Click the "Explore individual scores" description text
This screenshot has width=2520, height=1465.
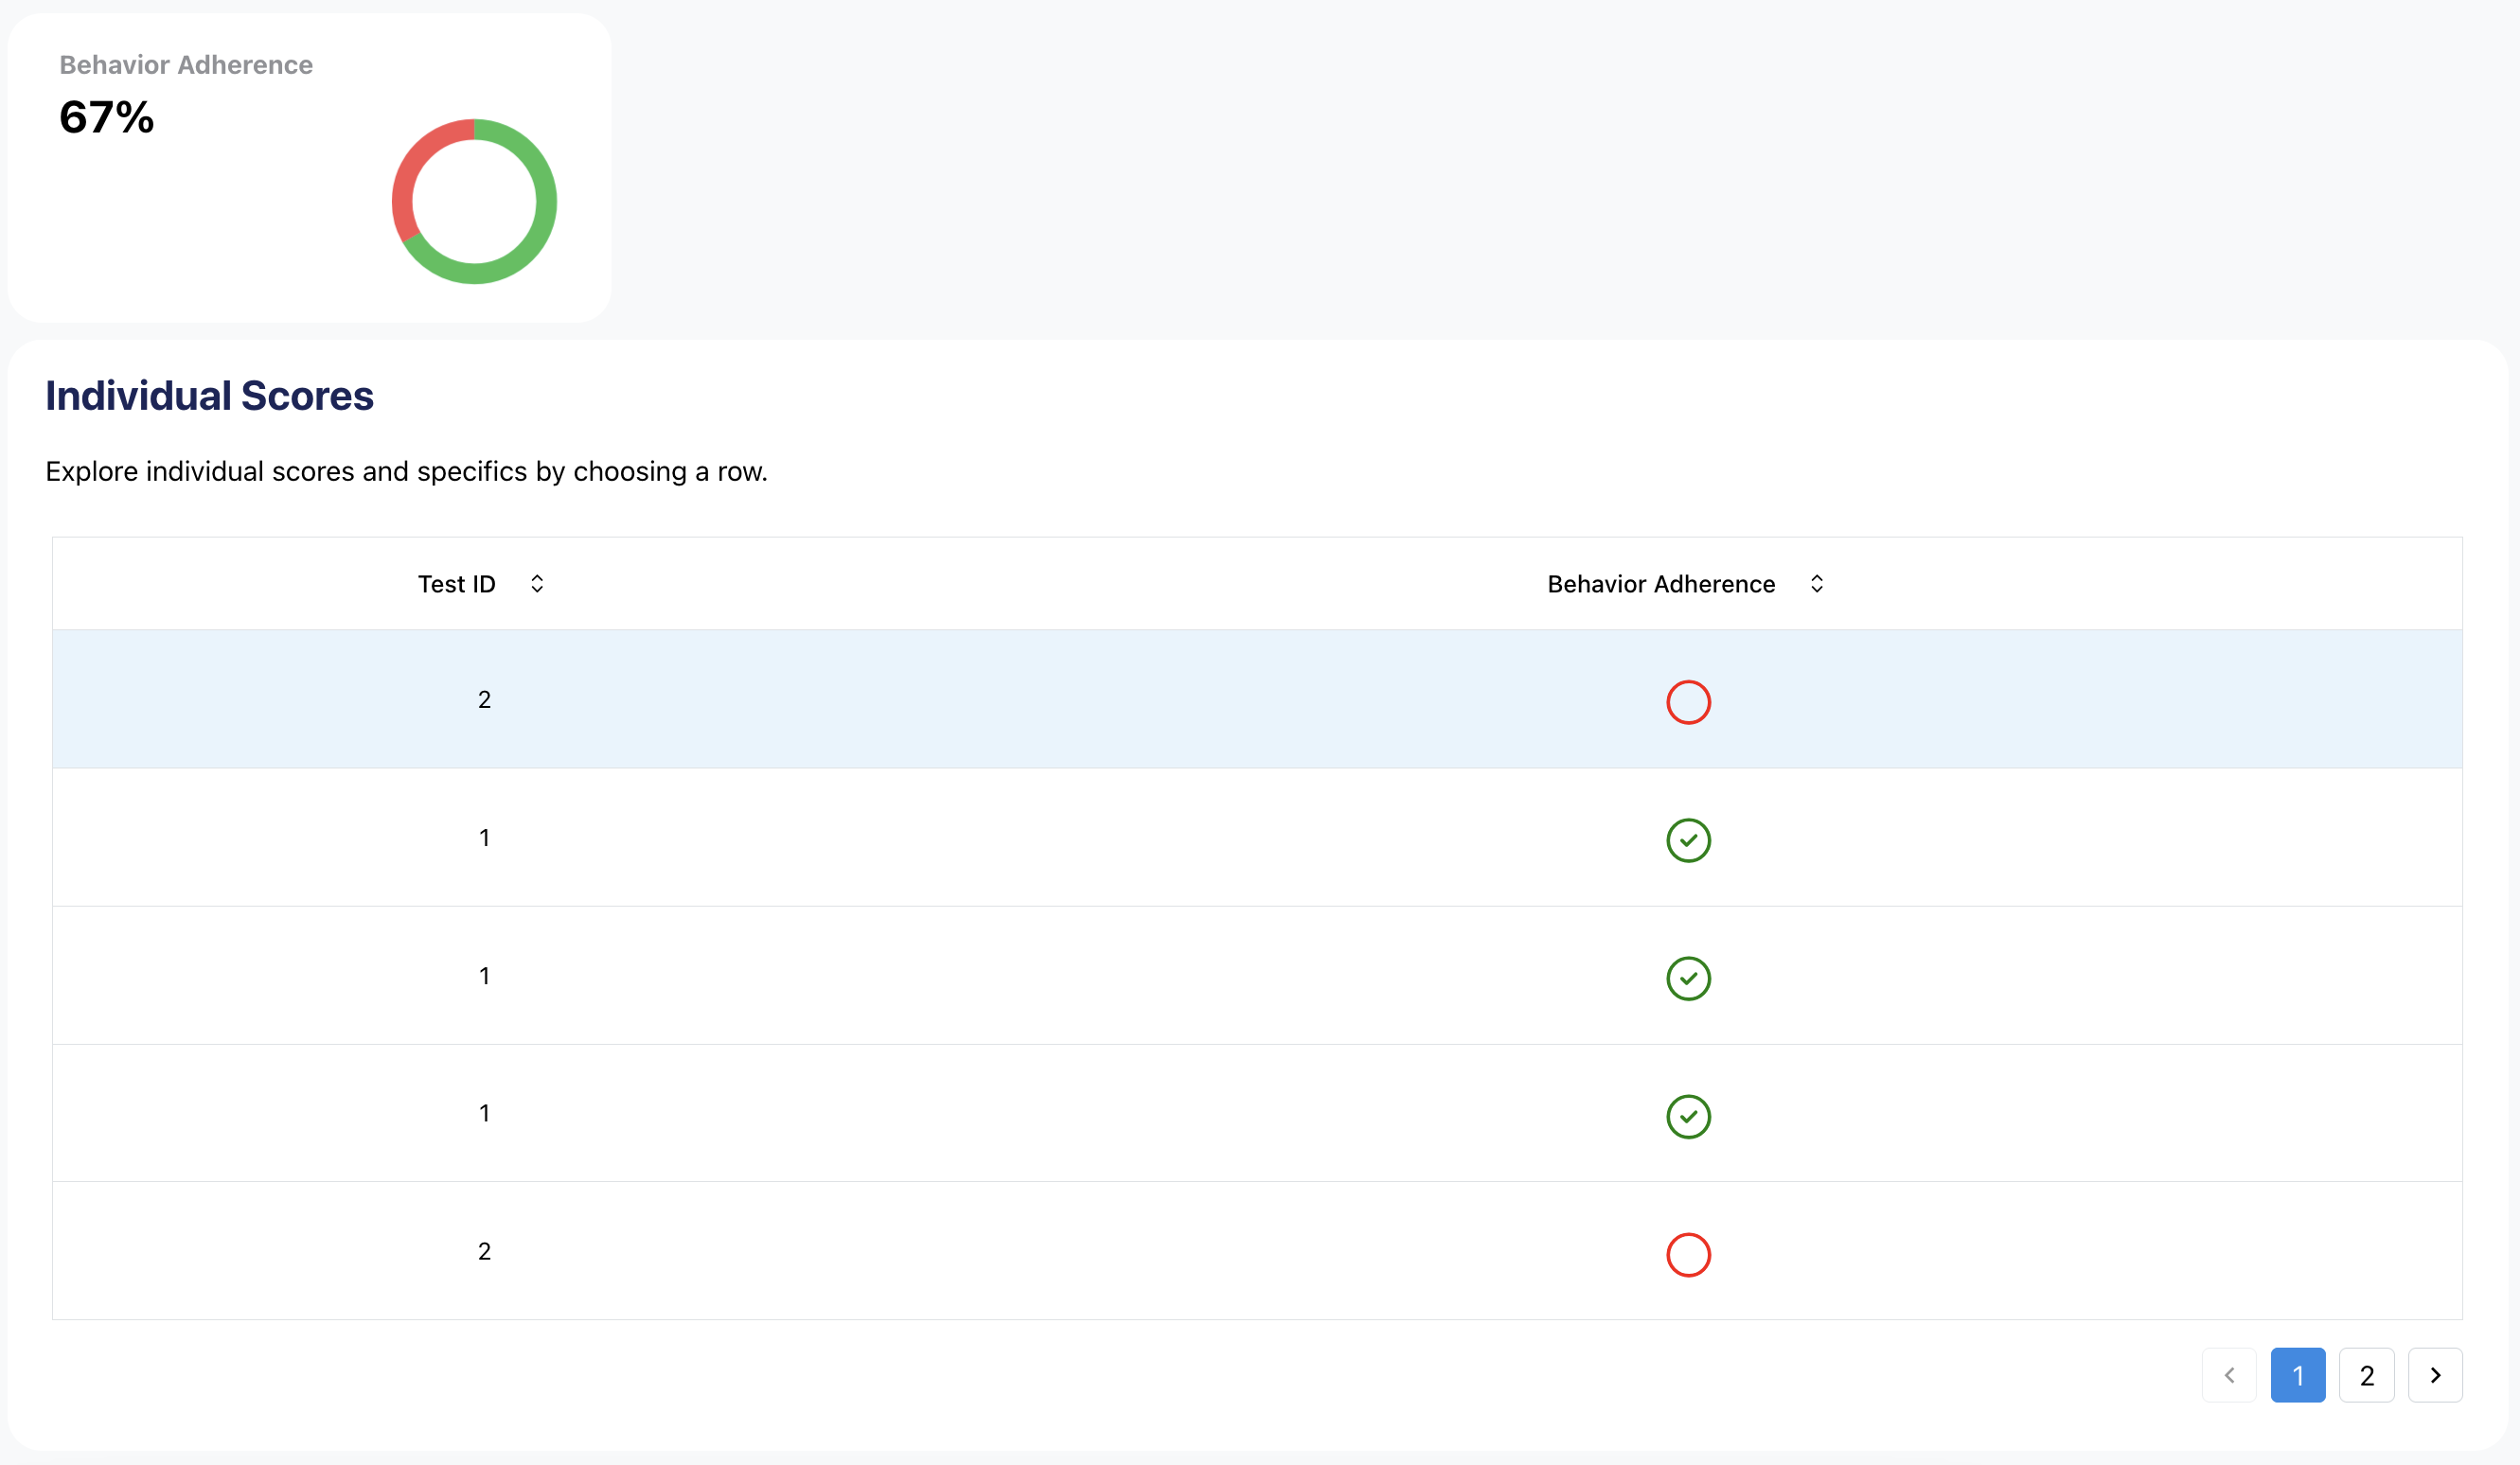click(x=406, y=471)
